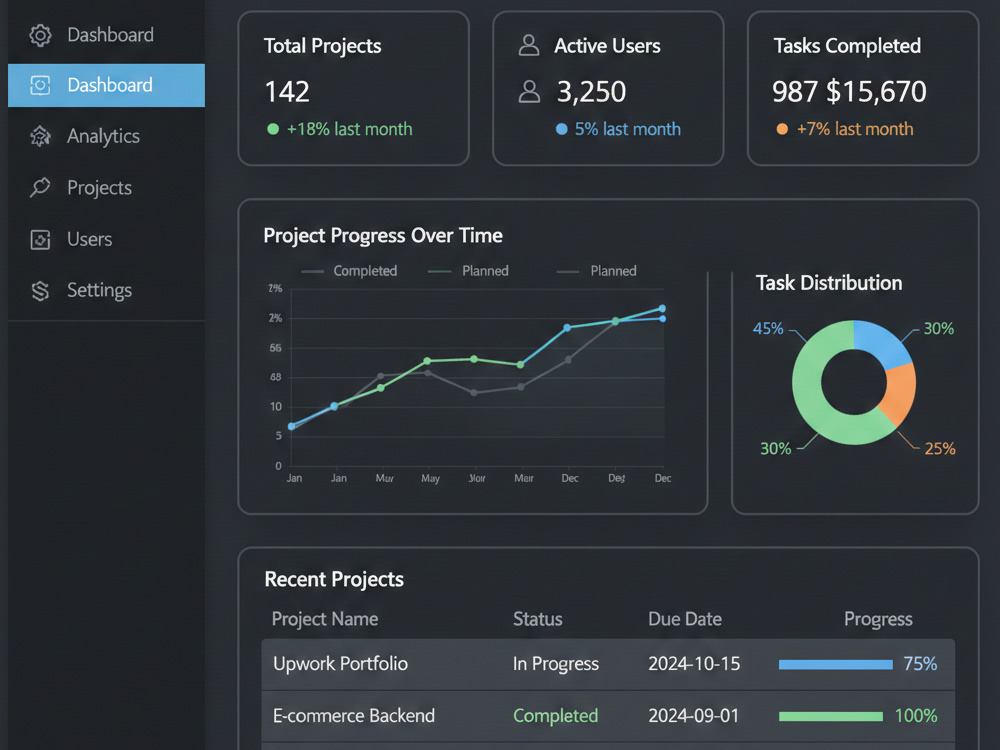Click the 2024-09-01 due date

click(693, 716)
